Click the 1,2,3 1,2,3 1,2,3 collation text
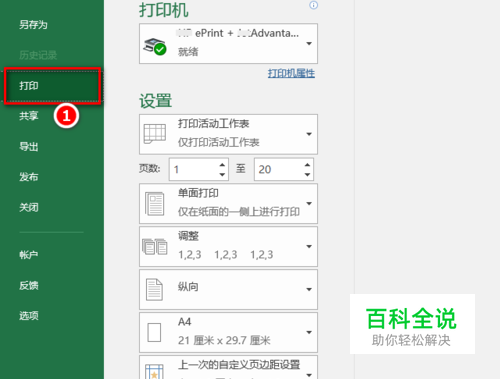Viewport: 500px width, 379px height. pos(226,255)
